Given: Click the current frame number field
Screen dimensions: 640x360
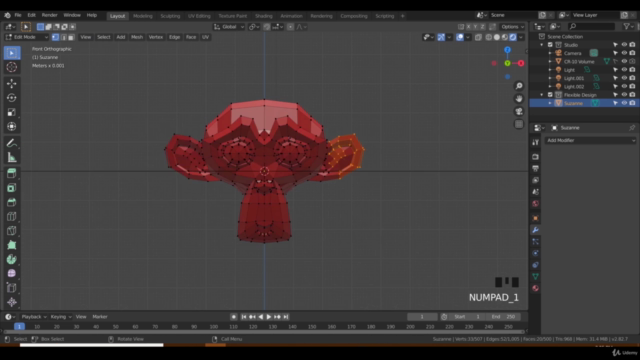Looking at the screenshot, I should 422,317.
